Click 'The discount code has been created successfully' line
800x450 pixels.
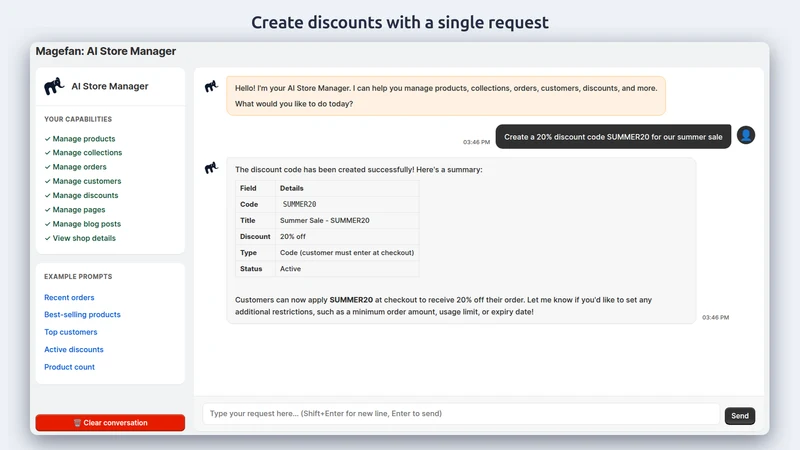click(x=359, y=170)
